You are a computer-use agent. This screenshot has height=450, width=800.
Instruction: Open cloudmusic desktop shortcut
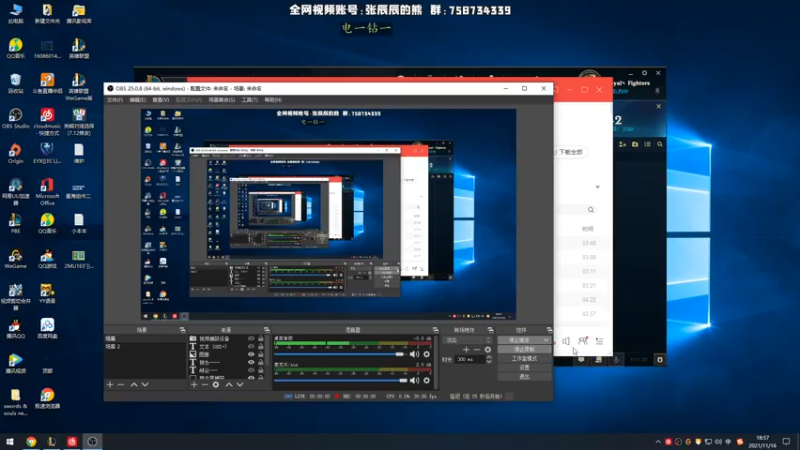tap(47, 121)
